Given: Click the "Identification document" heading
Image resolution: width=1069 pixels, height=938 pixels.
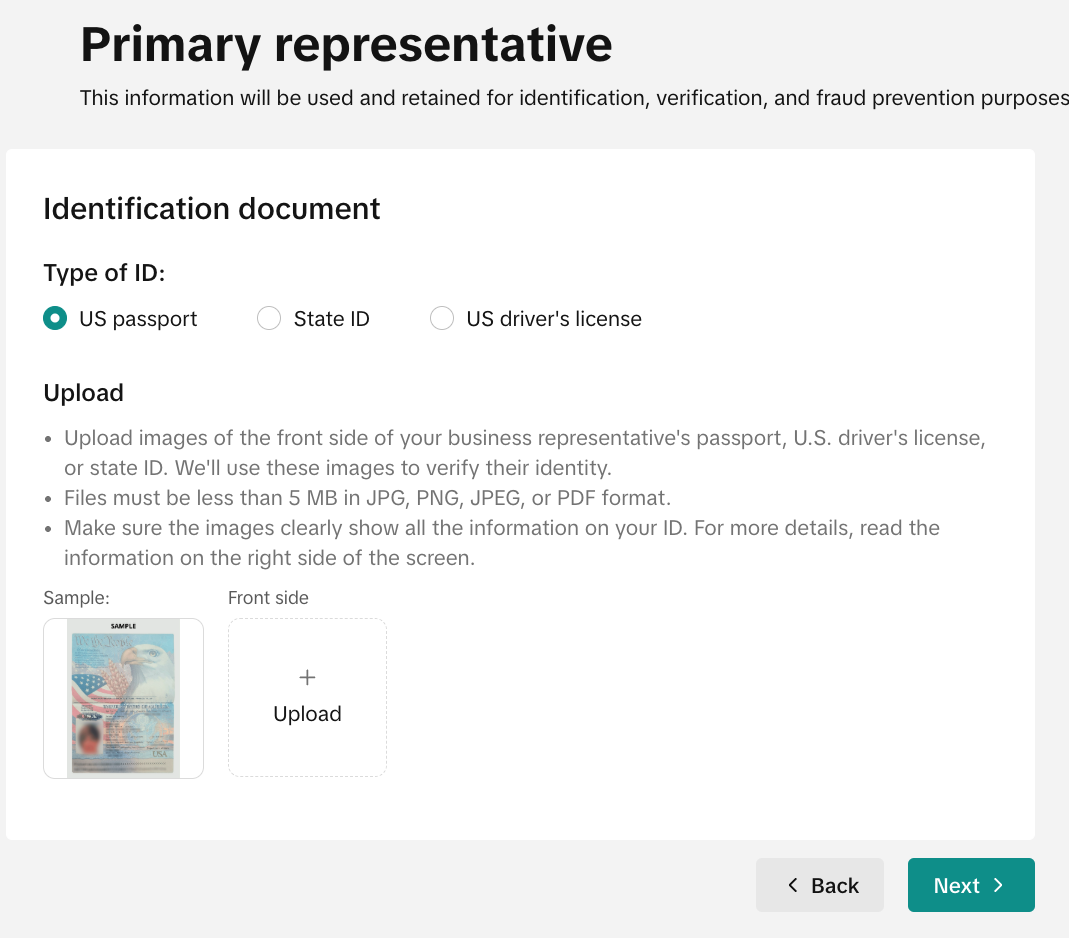Looking at the screenshot, I should click(211, 209).
